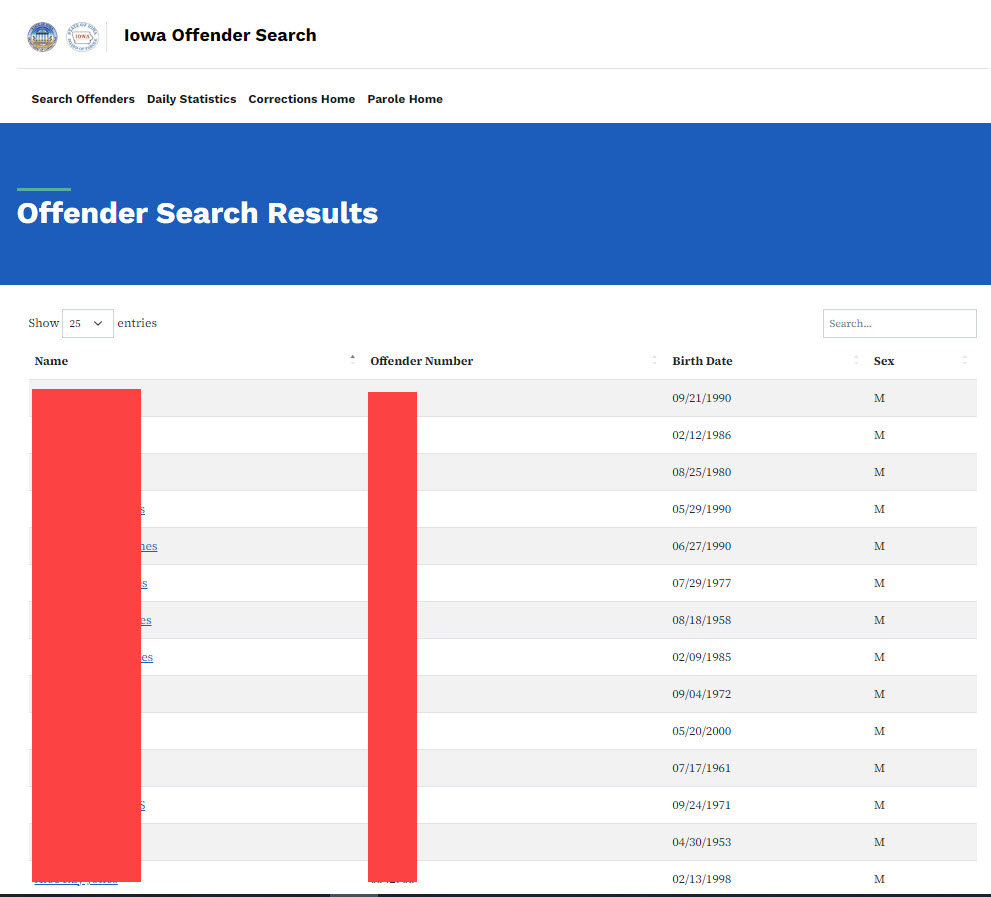The image size is (991, 897).
Task: Click the State of Iowa logo
Action: coord(82,36)
